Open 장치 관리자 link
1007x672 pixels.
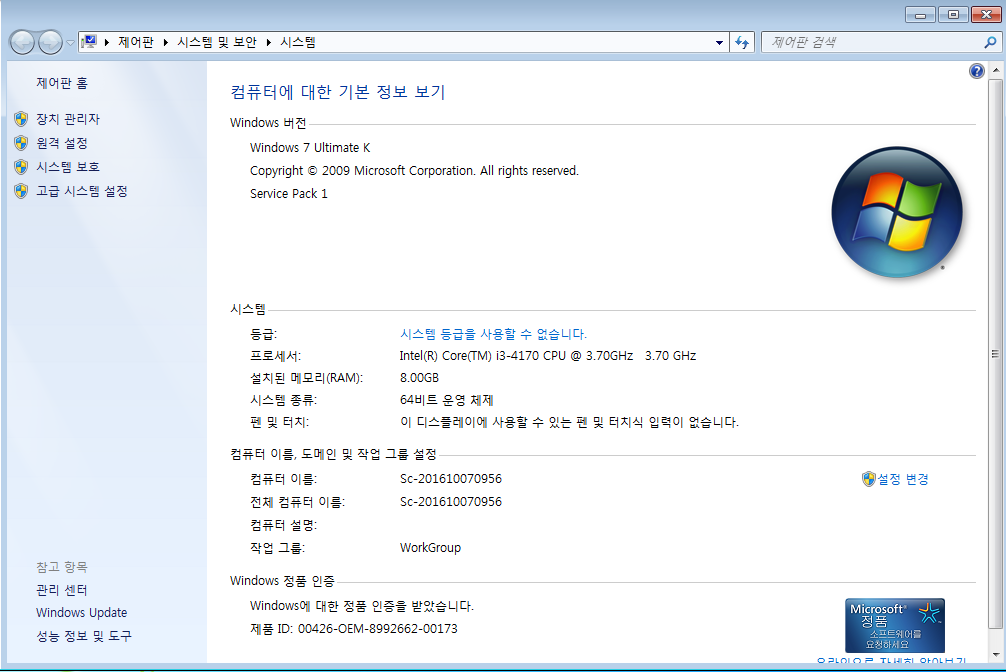(68, 119)
